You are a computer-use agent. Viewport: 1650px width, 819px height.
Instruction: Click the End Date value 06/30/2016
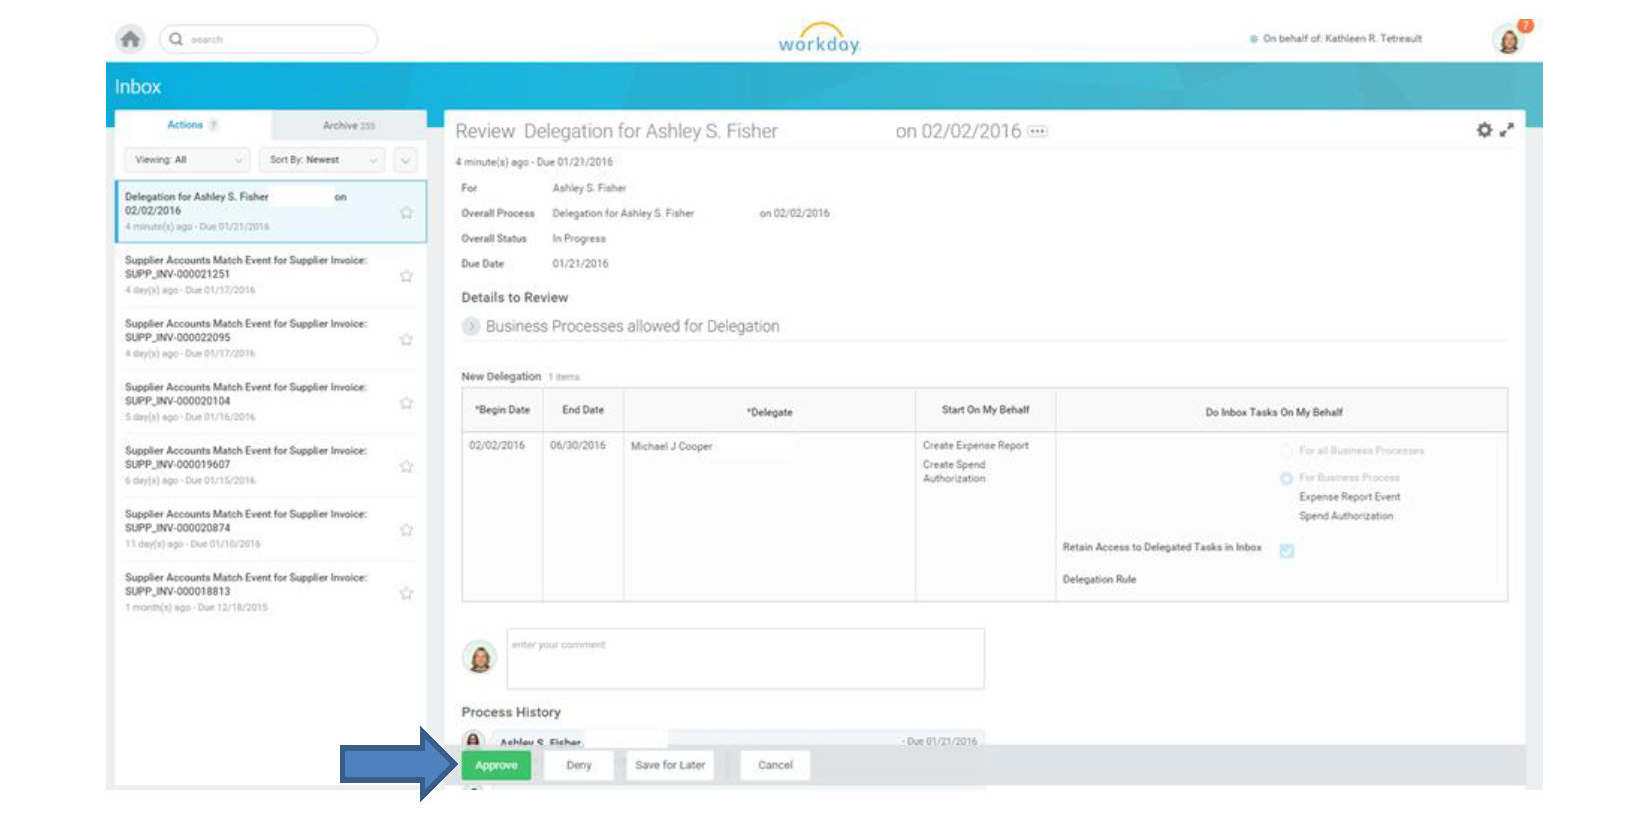(x=578, y=445)
